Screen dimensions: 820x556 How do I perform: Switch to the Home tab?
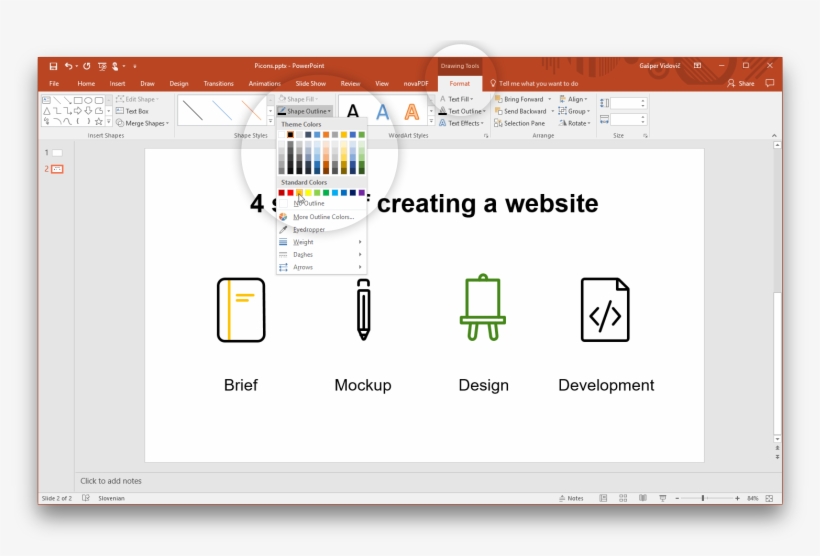tap(86, 83)
